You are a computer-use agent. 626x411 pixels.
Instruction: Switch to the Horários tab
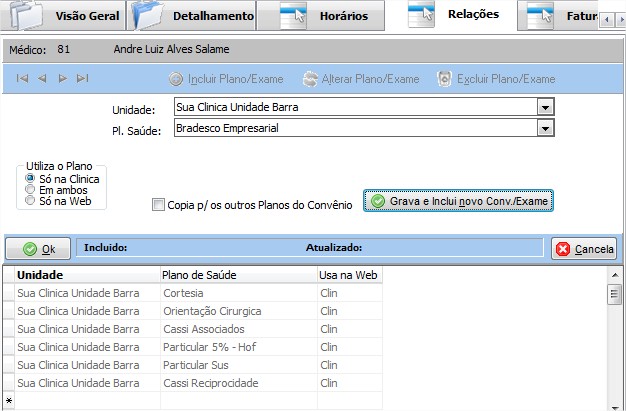tap(334, 16)
